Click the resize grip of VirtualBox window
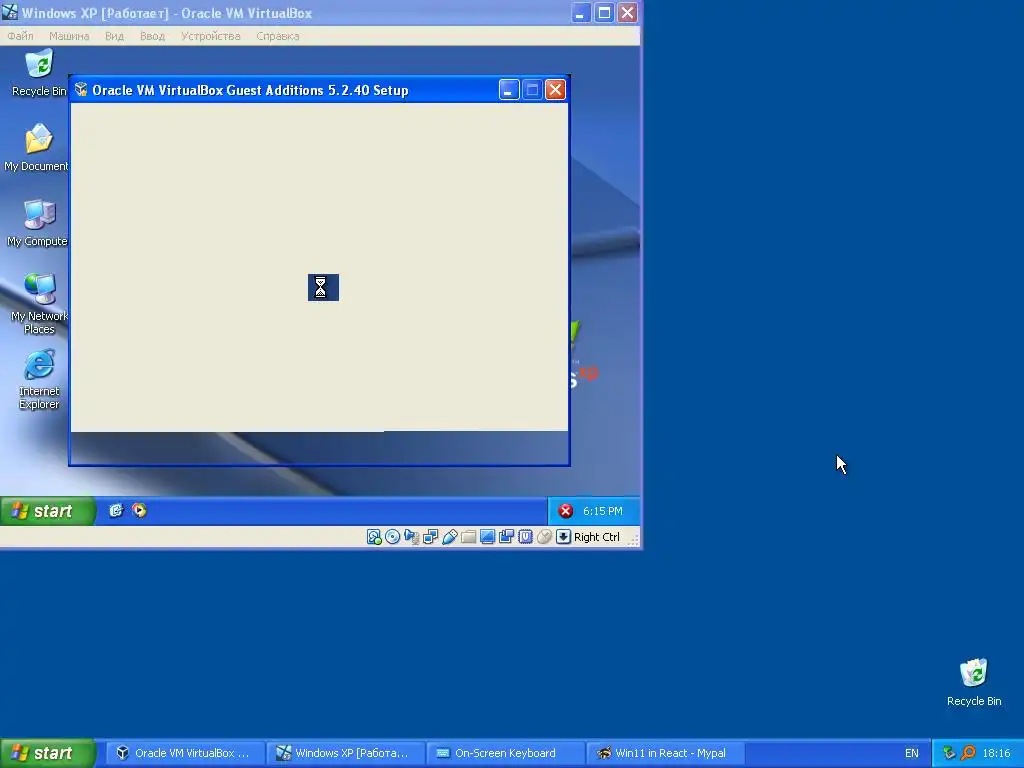The image size is (1024, 768). (633, 539)
